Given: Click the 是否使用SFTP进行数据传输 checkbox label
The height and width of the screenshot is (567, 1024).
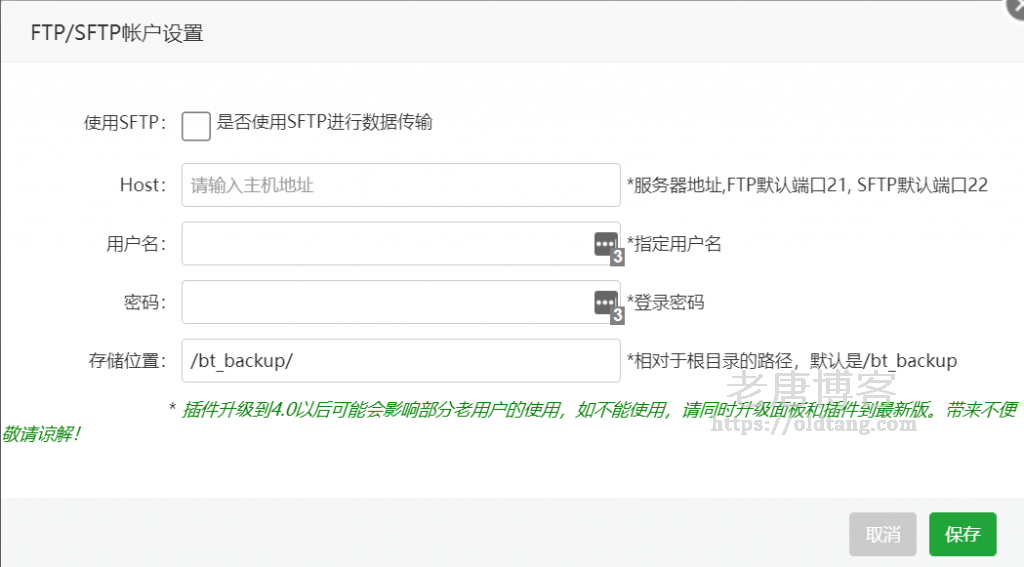Looking at the screenshot, I should [324, 123].
